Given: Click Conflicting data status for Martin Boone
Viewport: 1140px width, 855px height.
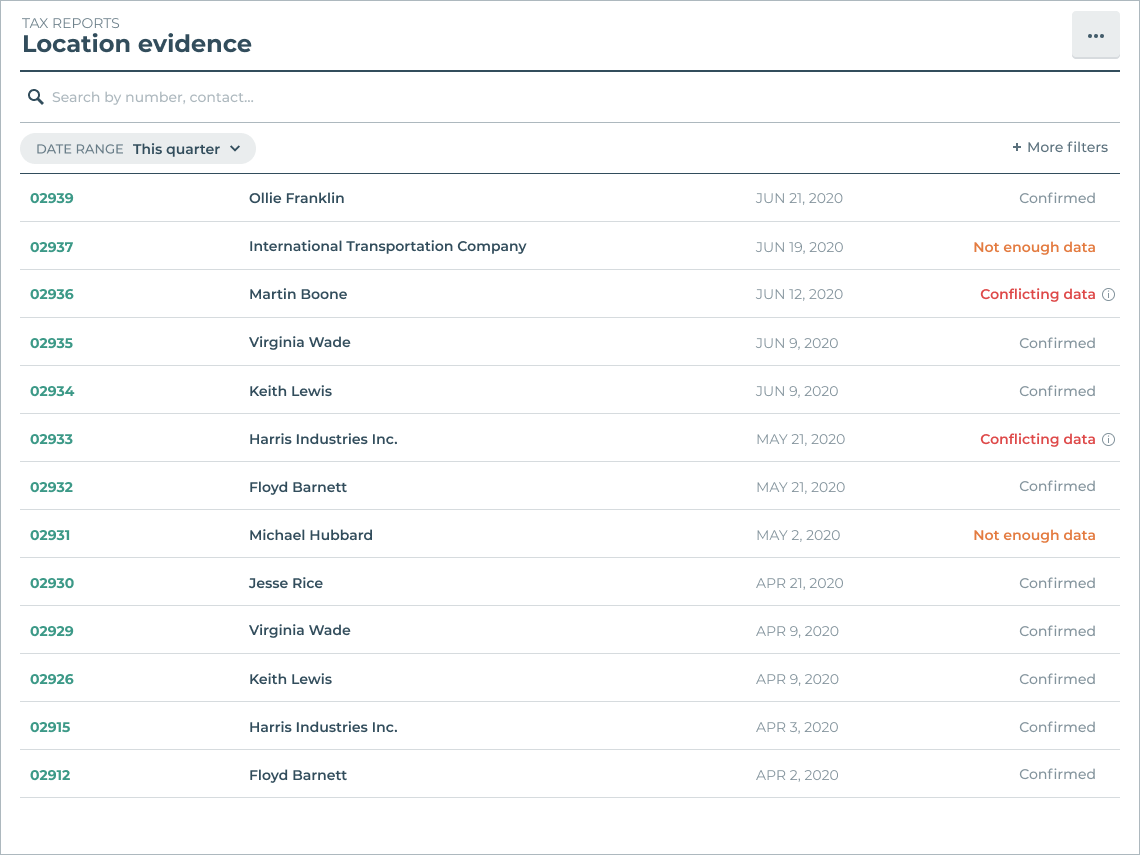Looking at the screenshot, I should [x=1037, y=294].
